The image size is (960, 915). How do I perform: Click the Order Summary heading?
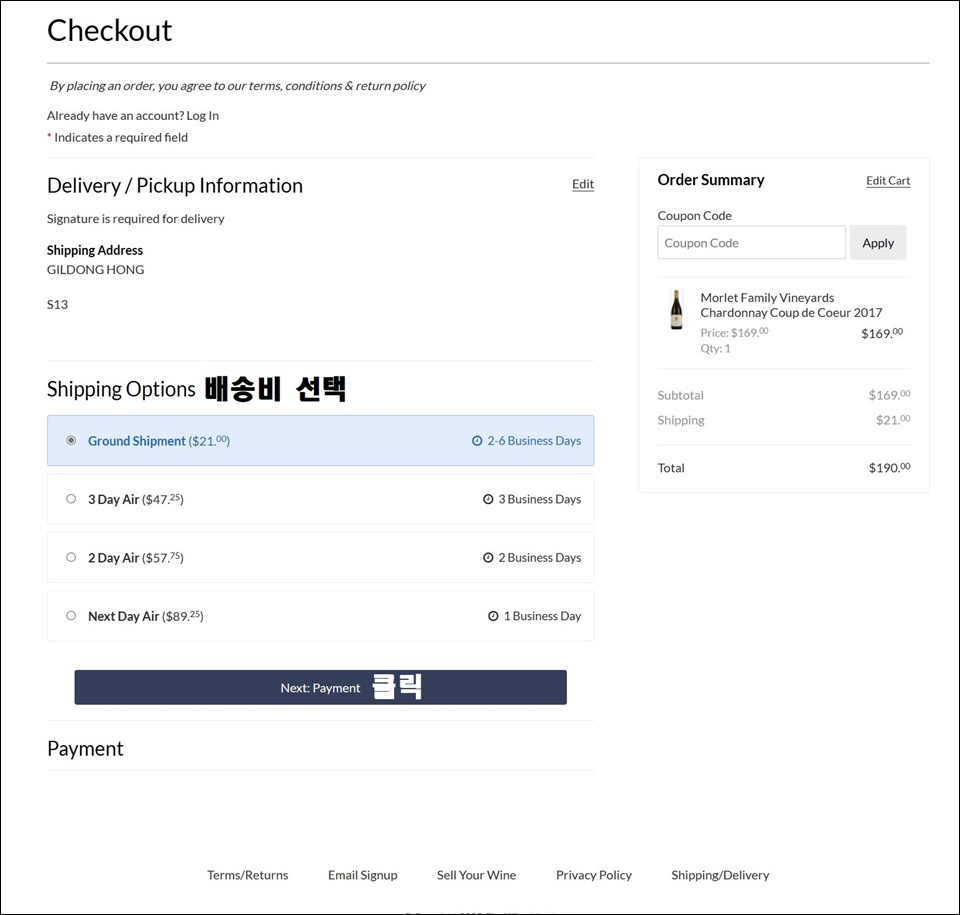[711, 180]
